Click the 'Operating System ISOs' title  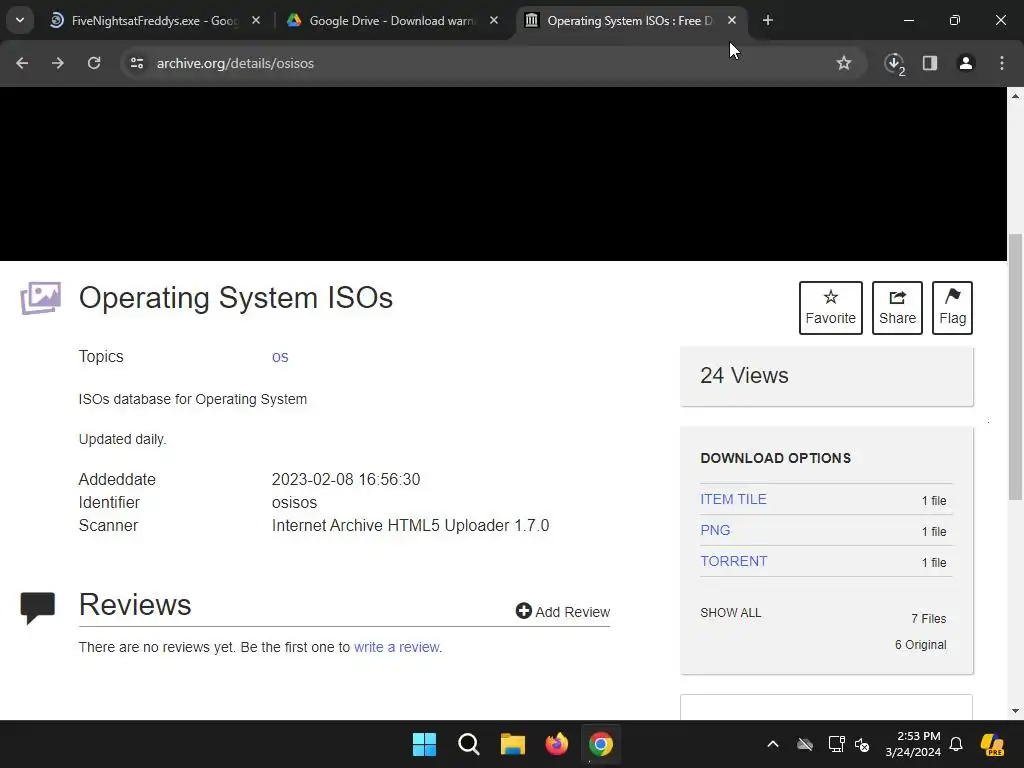(236, 298)
